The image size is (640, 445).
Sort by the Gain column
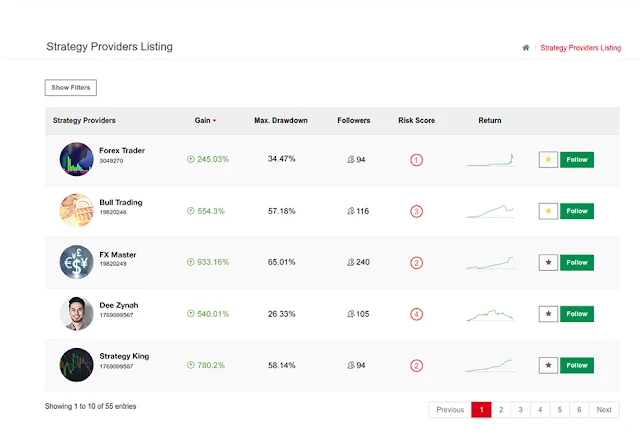(x=205, y=121)
